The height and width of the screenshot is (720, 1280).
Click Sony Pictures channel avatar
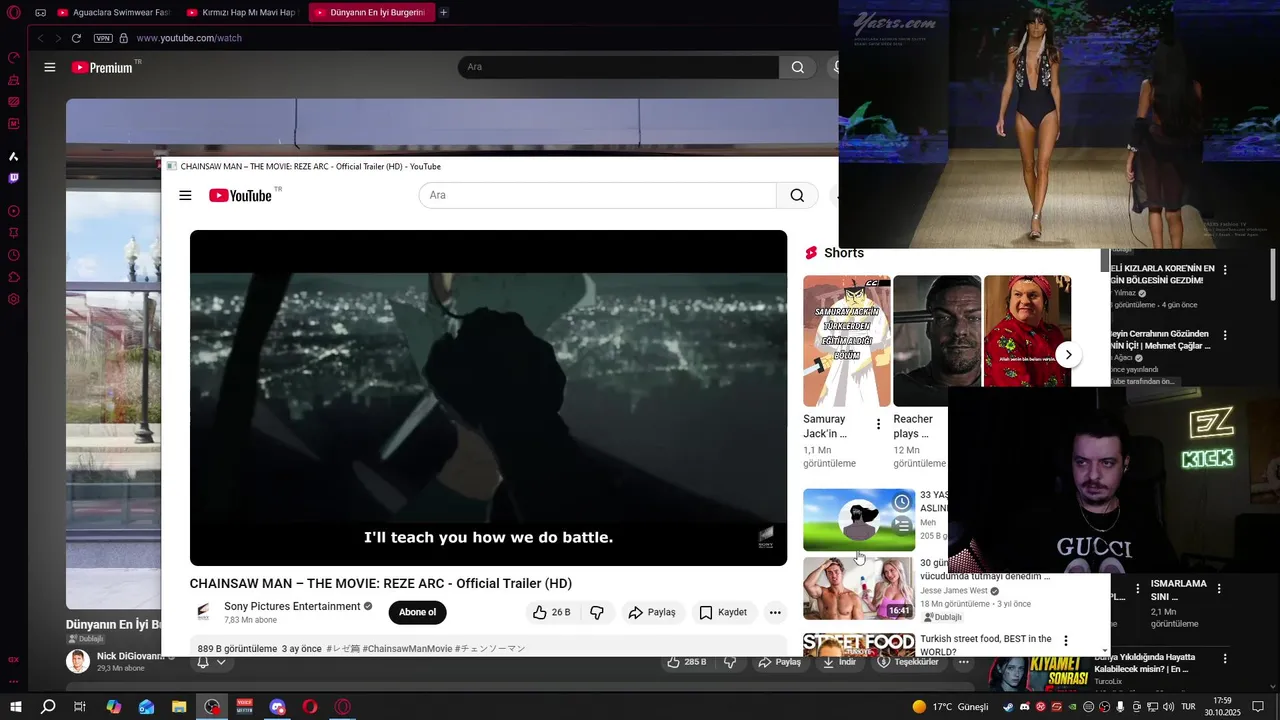click(203, 612)
